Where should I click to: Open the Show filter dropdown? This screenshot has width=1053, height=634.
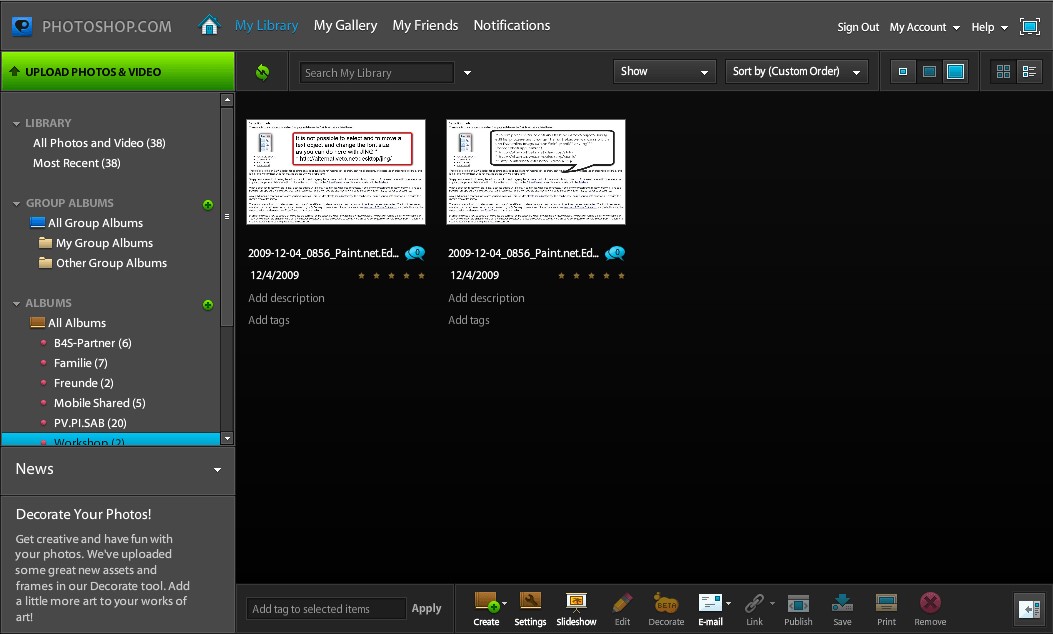(664, 71)
